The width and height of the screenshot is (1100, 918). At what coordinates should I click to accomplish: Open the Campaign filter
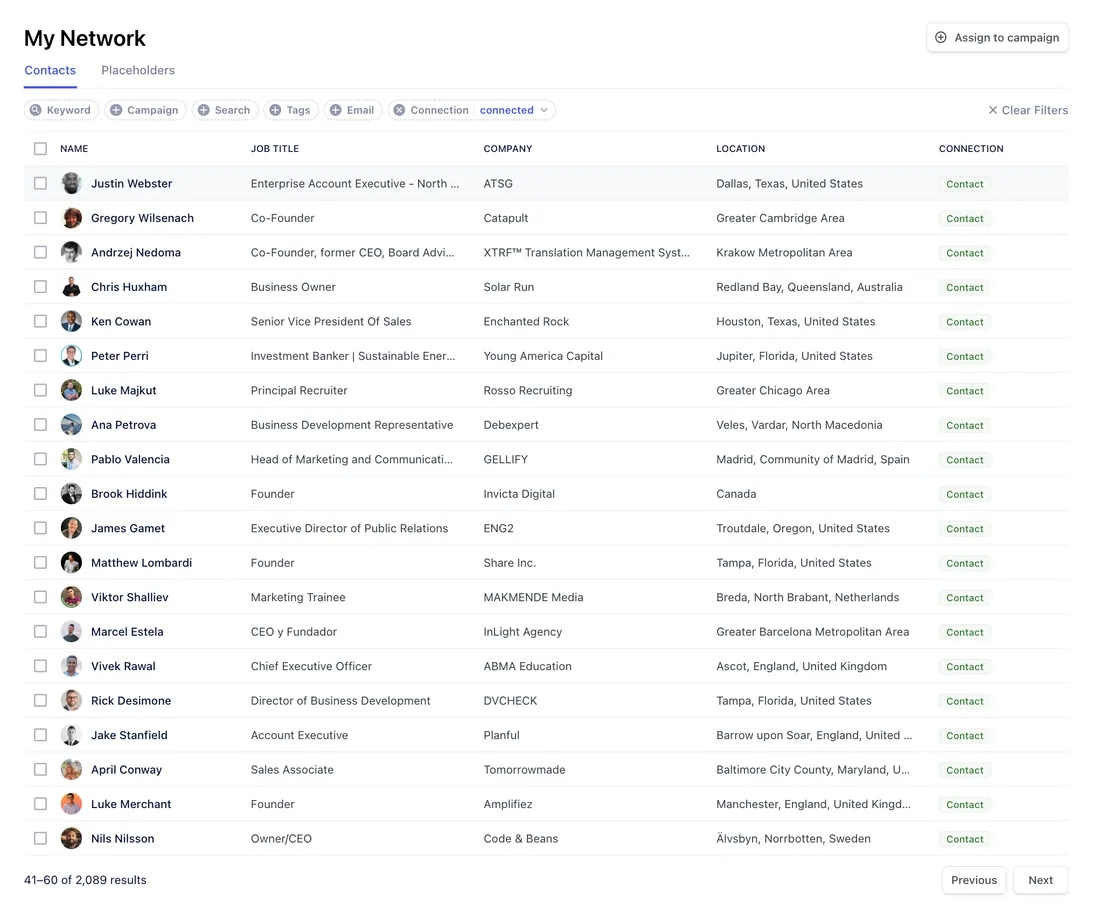[x=145, y=110]
